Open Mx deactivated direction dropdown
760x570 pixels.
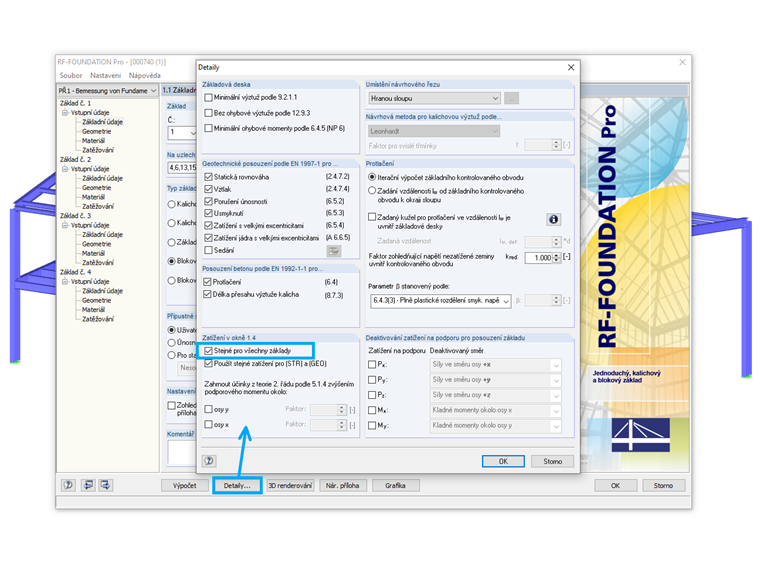[495, 411]
